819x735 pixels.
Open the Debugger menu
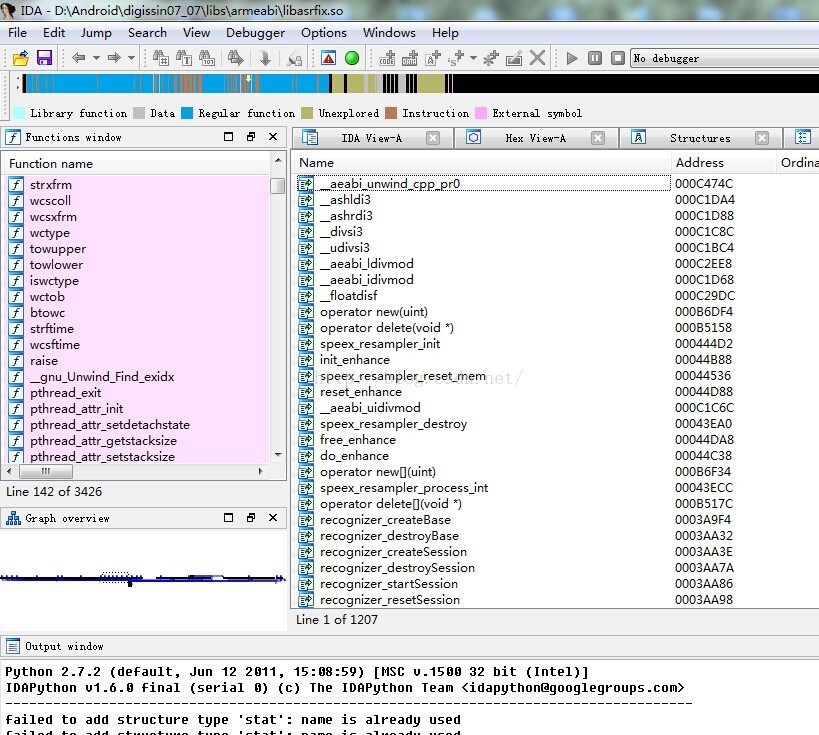coord(255,33)
